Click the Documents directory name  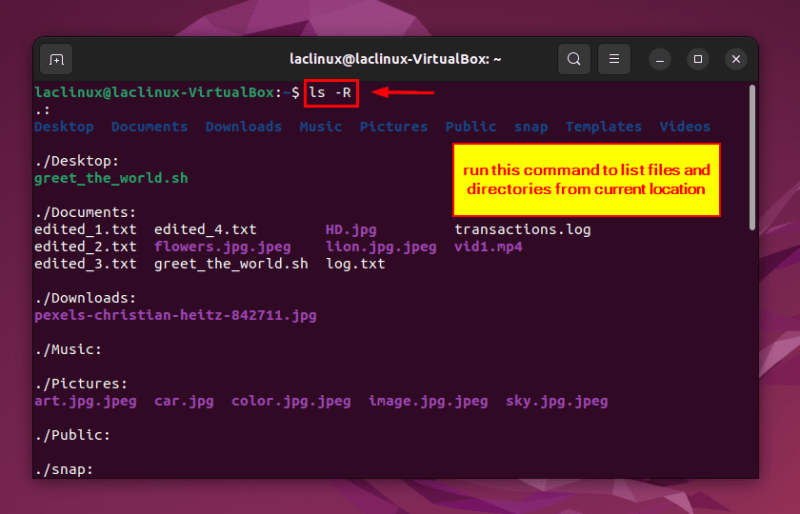pos(149,127)
